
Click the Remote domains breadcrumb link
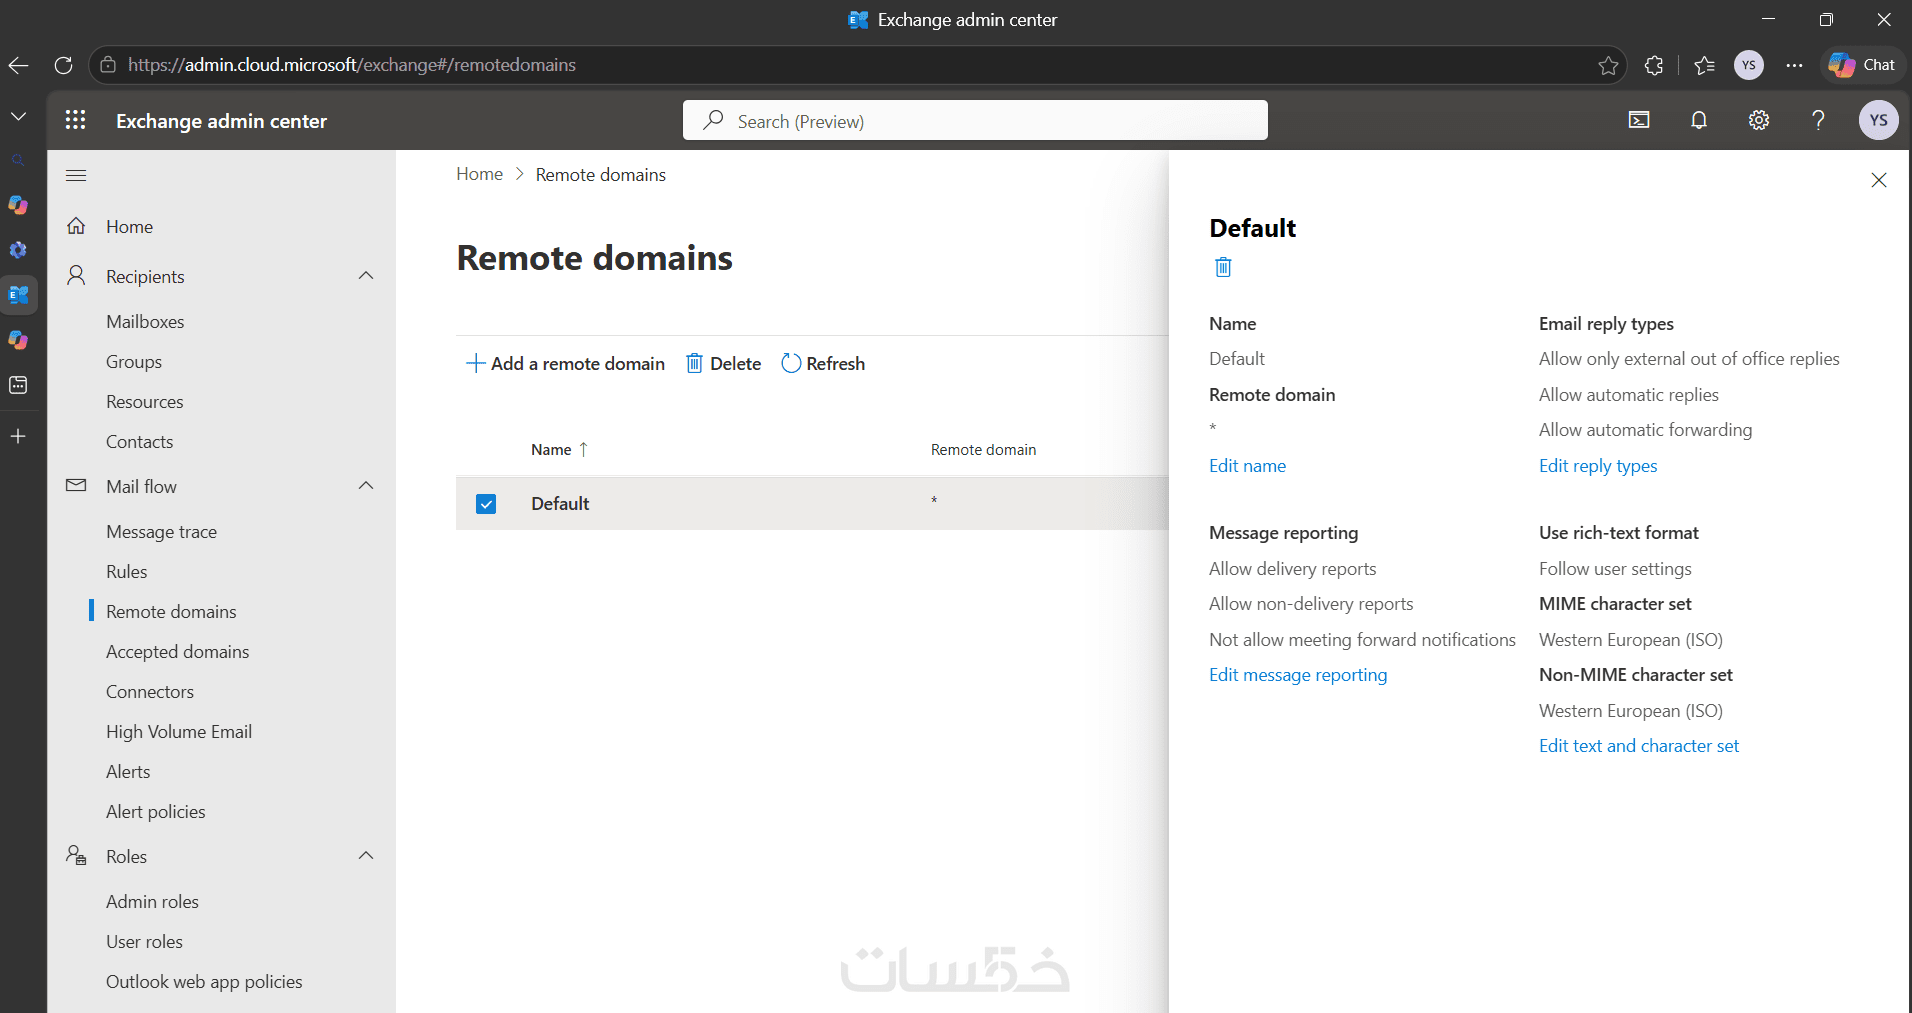[601, 175]
